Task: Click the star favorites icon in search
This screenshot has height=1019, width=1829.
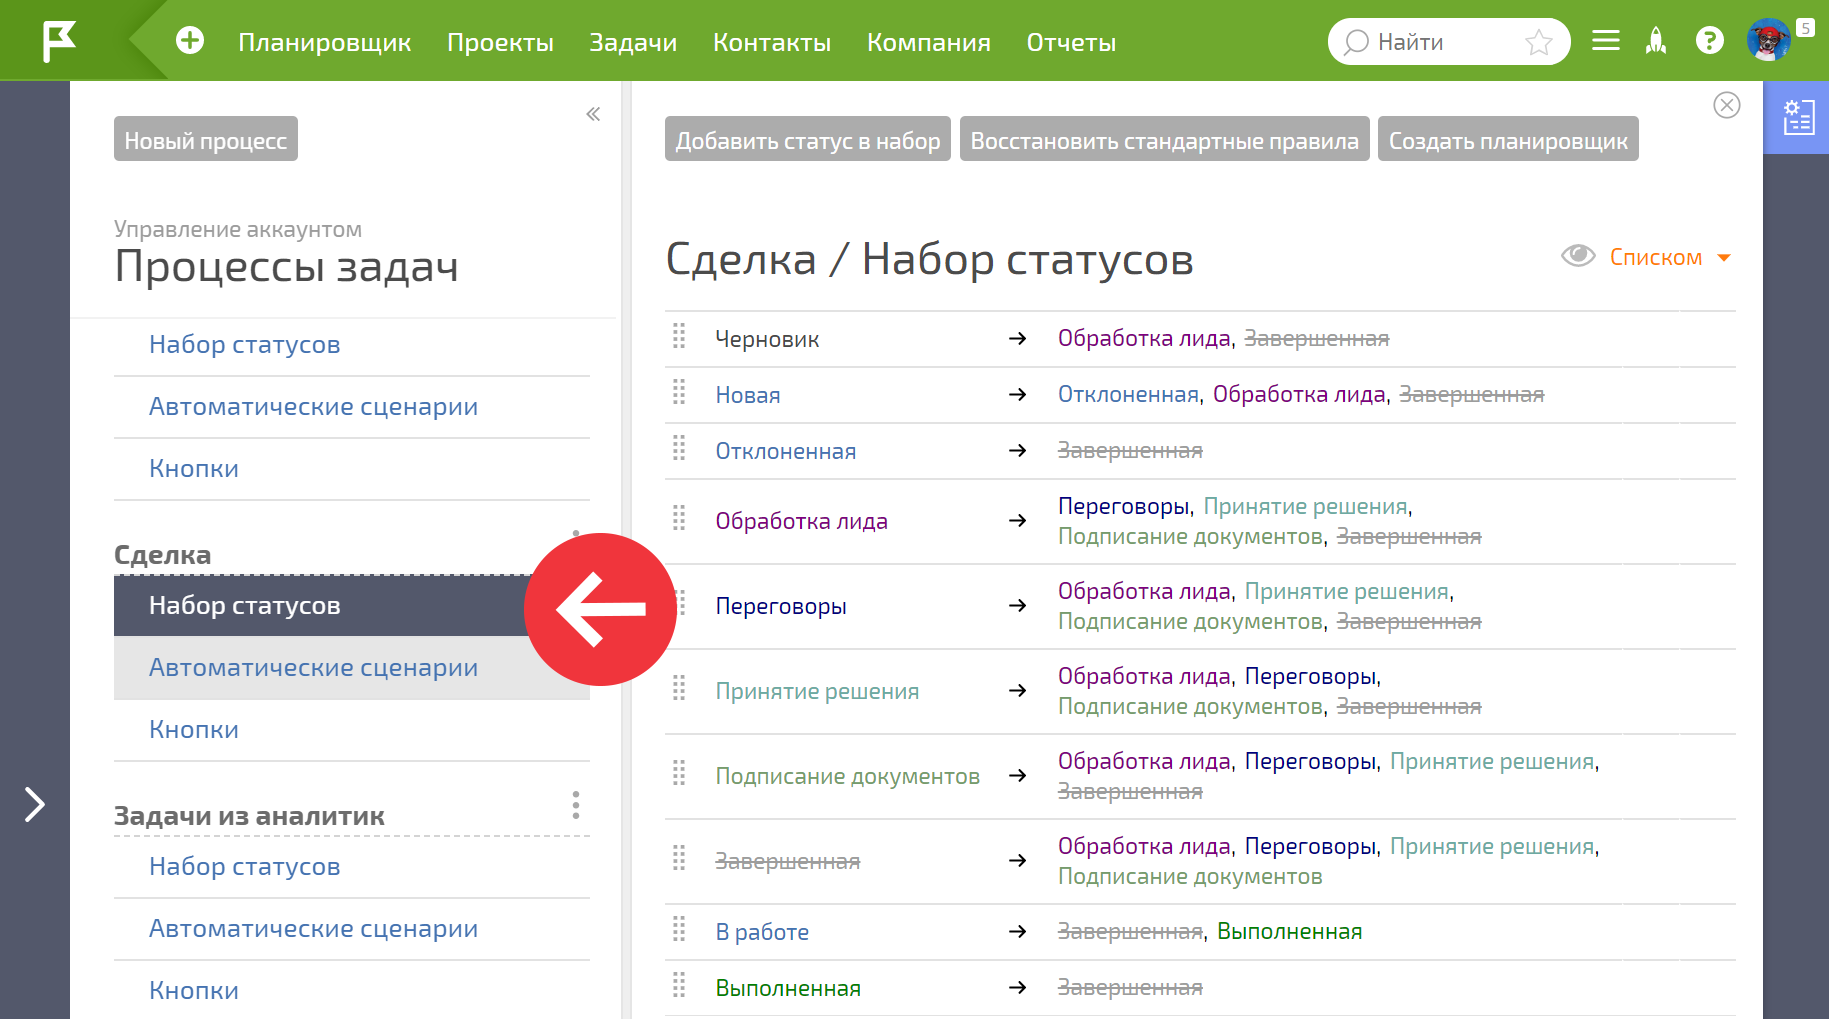Action: (x=1539, y=42)
